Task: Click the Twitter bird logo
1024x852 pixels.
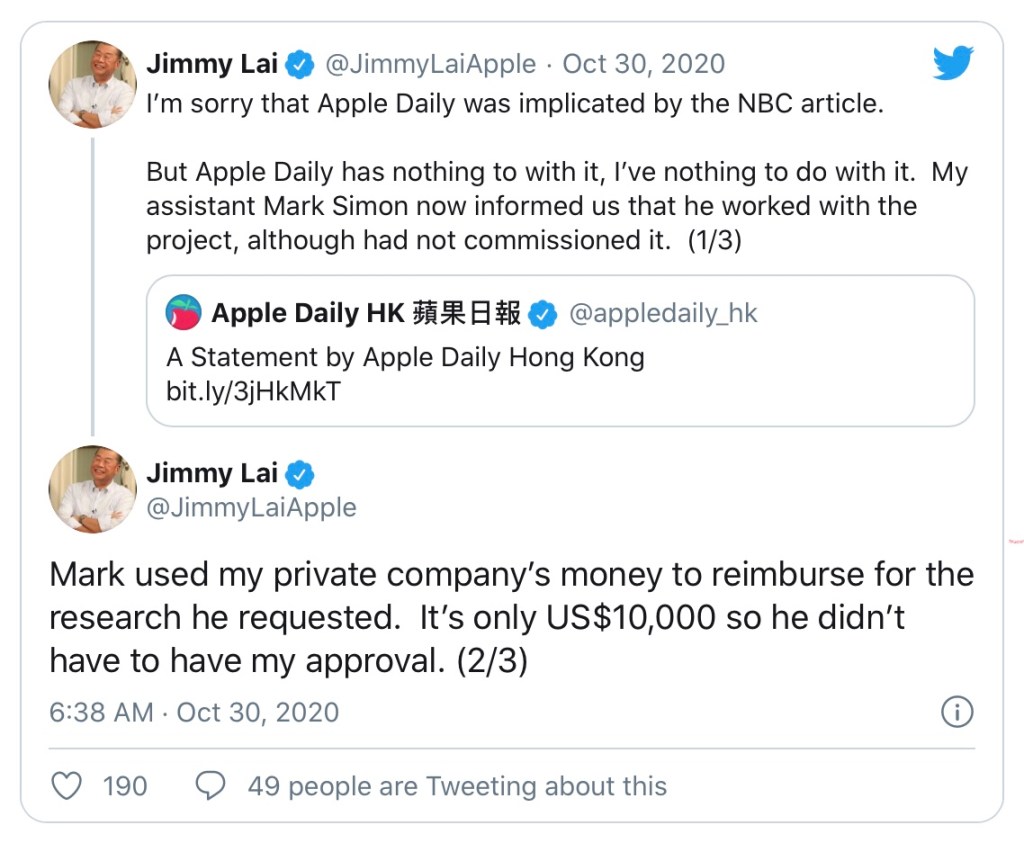Action: tap(952, 64)
